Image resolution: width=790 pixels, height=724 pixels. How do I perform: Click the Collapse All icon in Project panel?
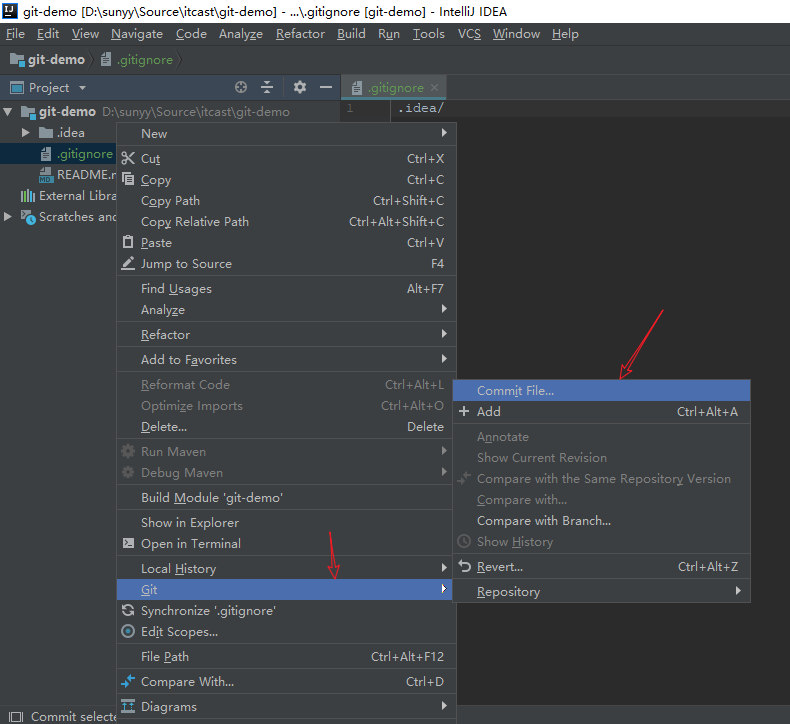click(x=267, y=88)
